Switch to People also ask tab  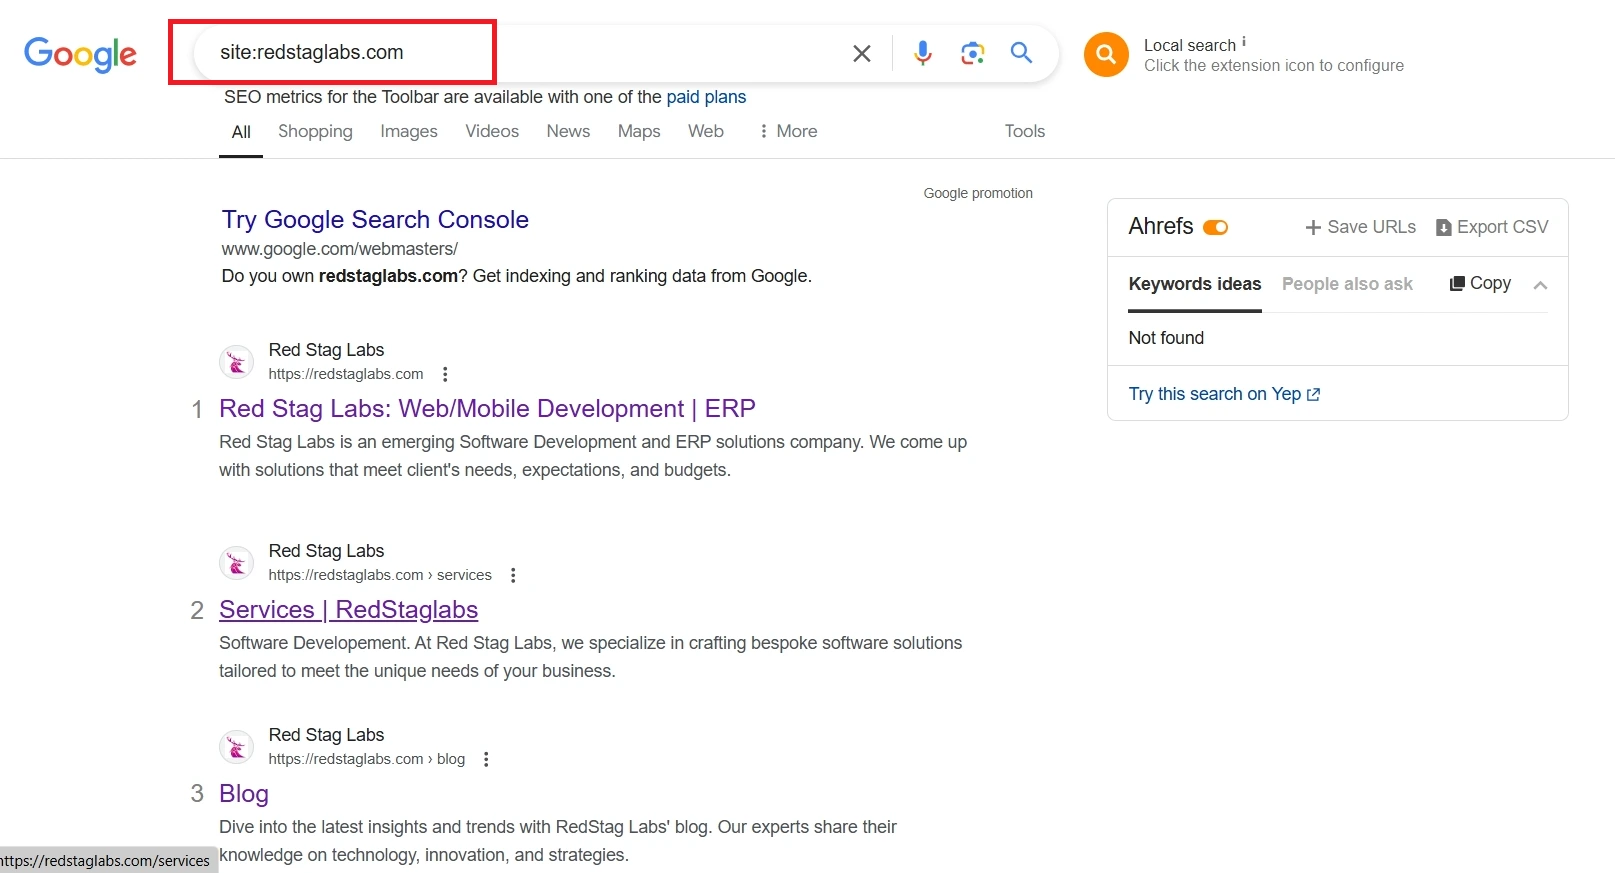pyautogui.click(x=1346, y=284)
